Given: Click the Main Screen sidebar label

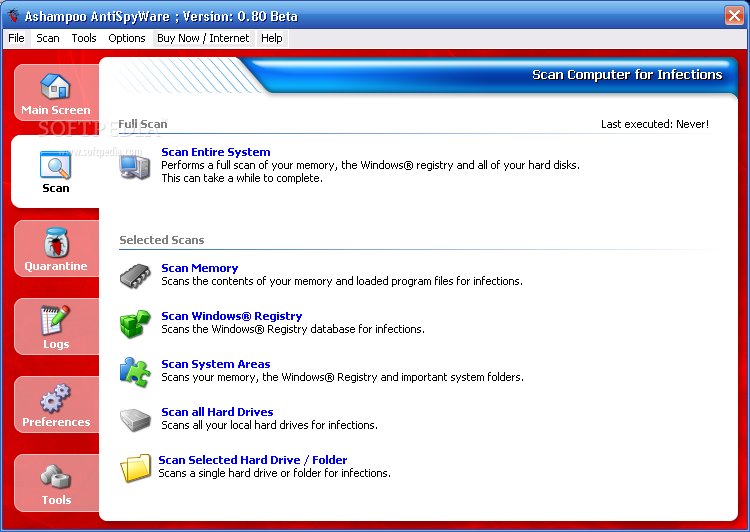Looking at the screenshot, I should (x=56, y=110).
